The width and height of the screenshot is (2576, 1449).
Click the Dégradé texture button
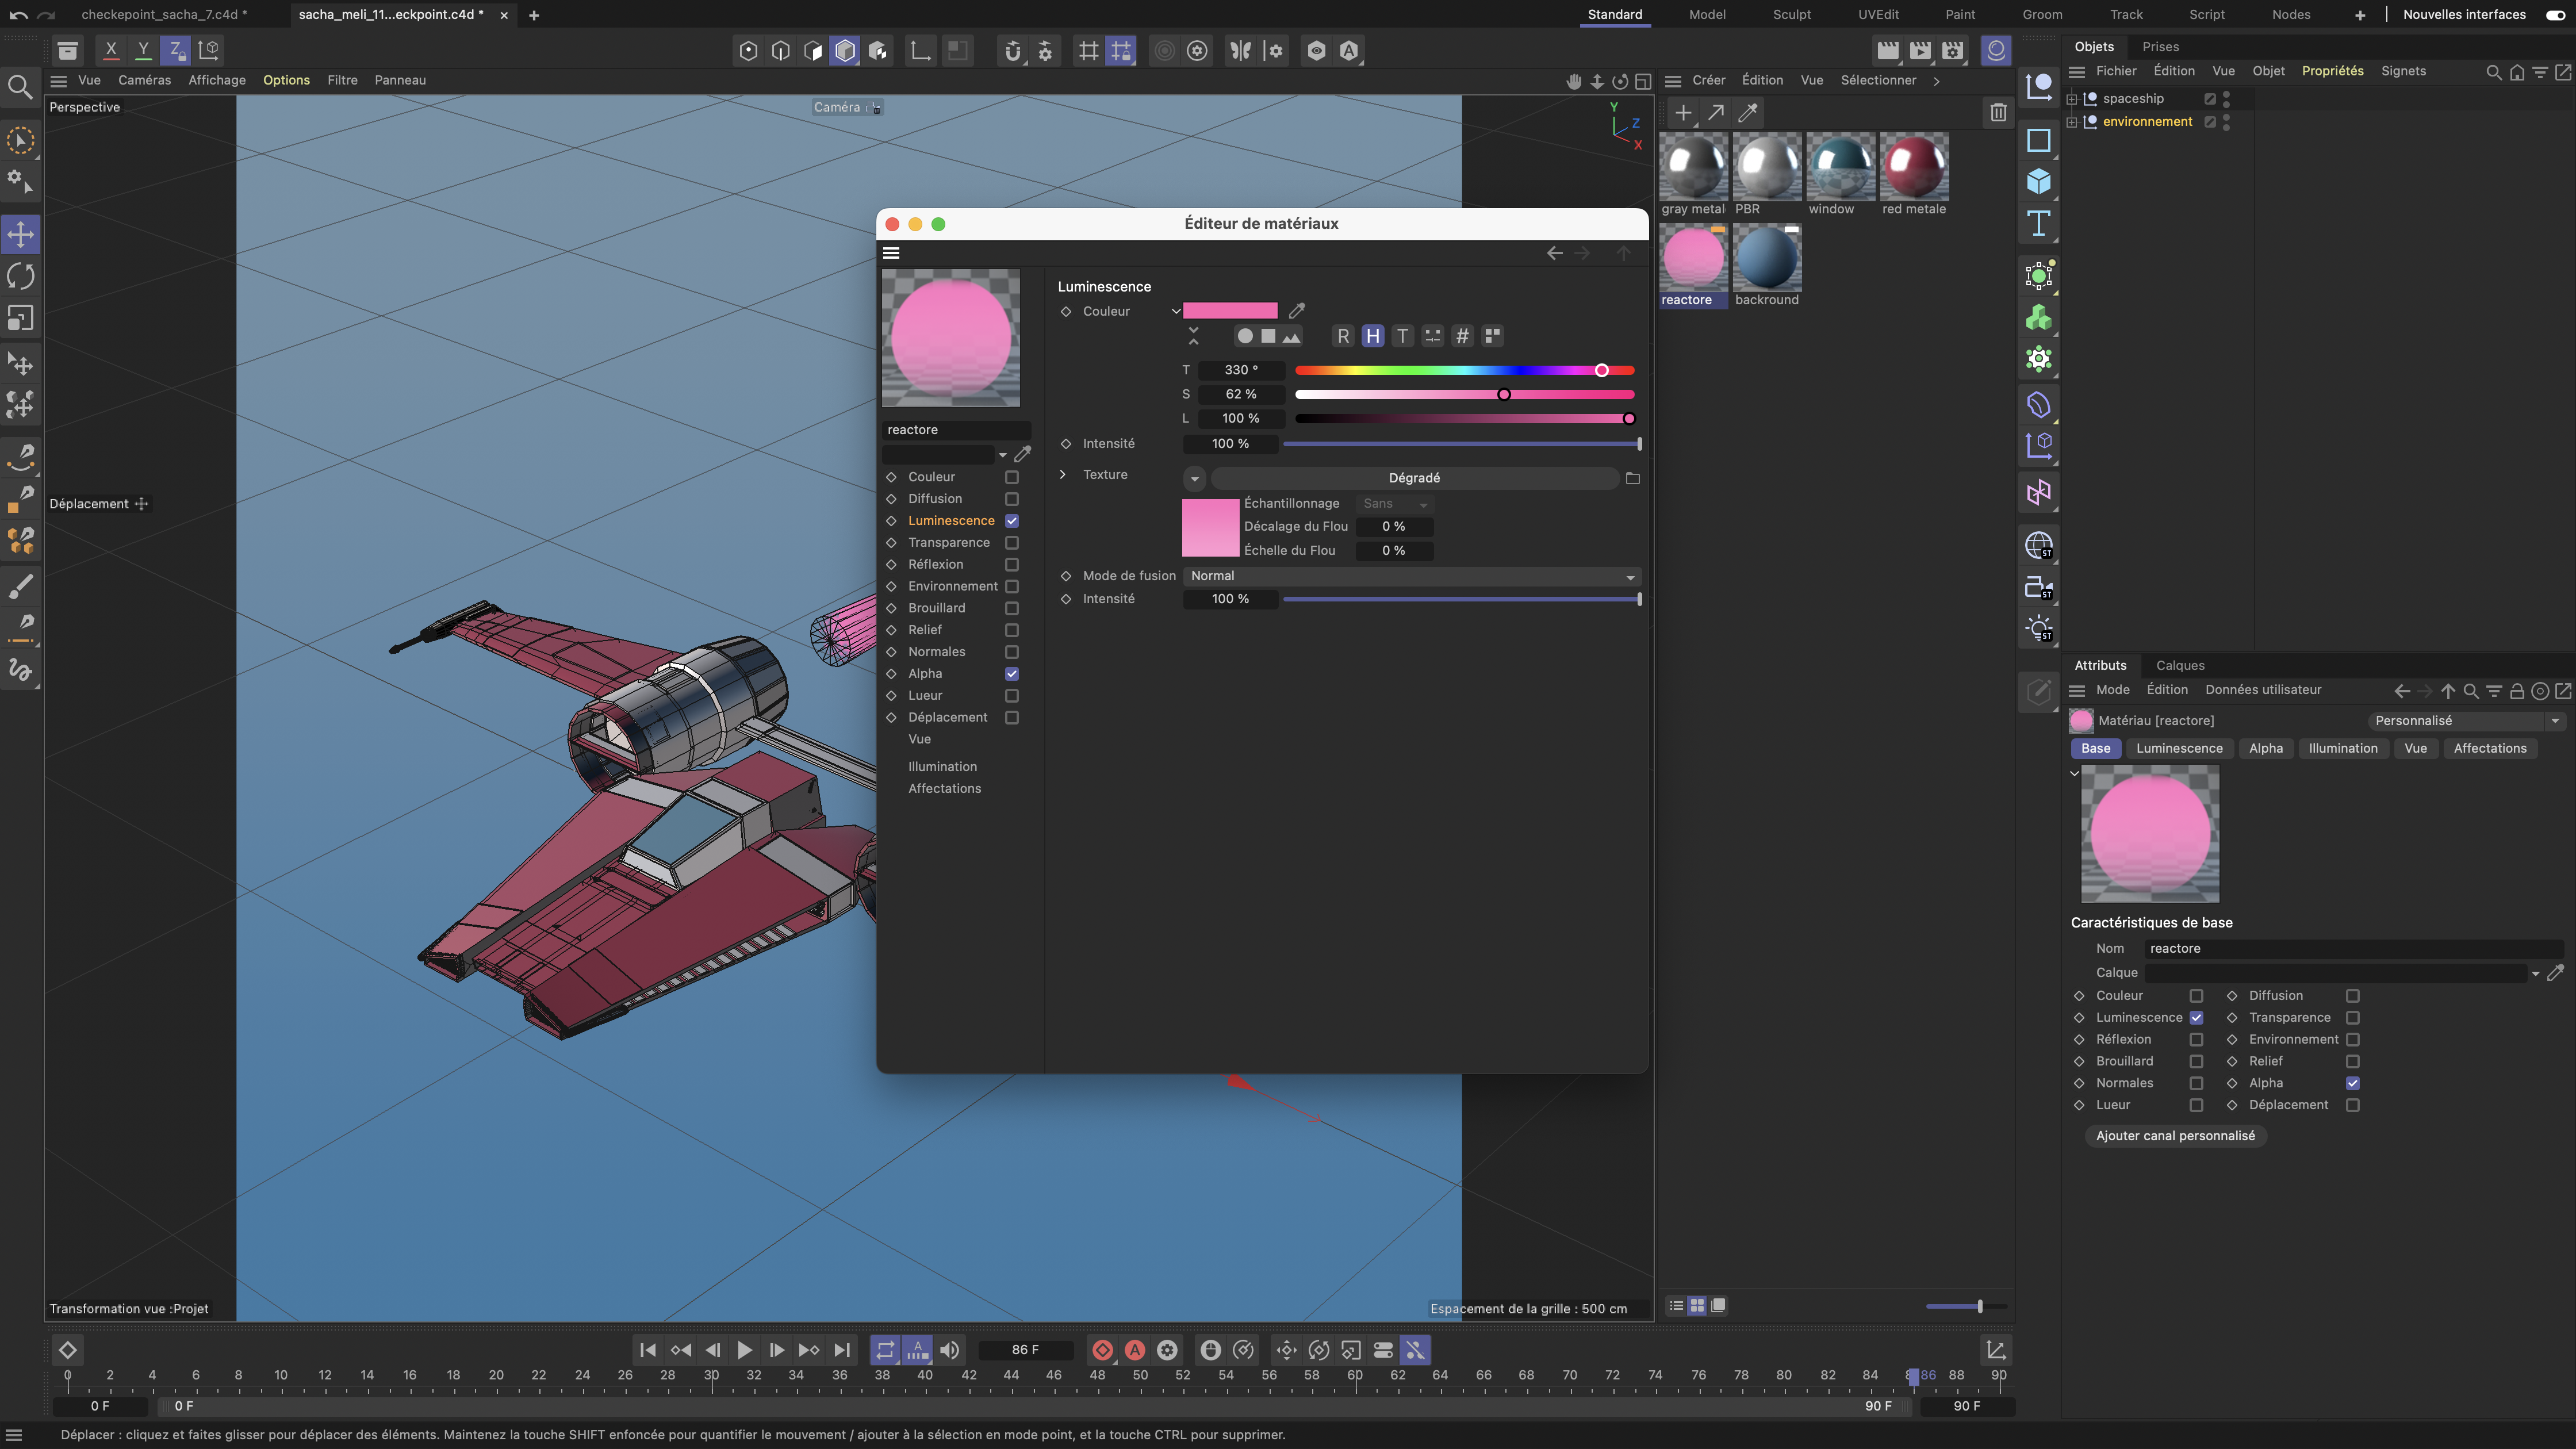pyautogui.click(x=1414, y=478)
